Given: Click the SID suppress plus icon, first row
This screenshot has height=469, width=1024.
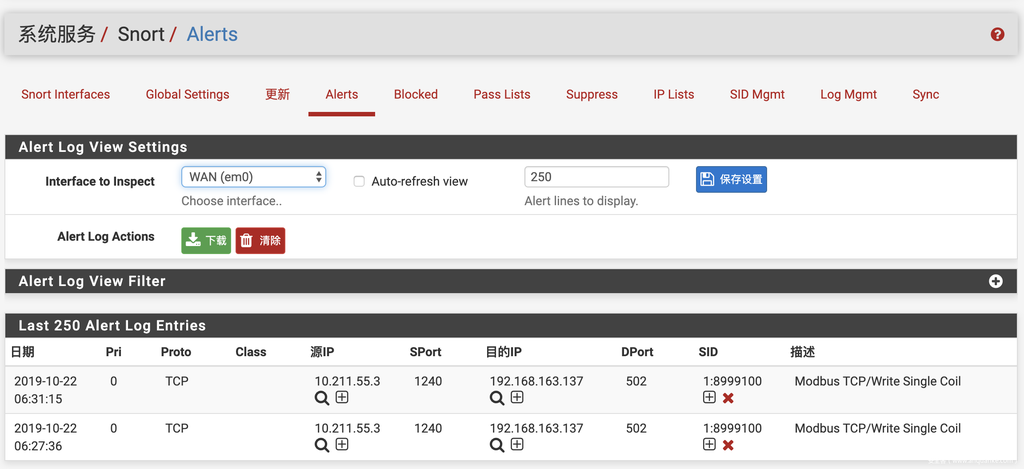Looking at the screenshot, I should pyautogui.click(x=709, y=397).
